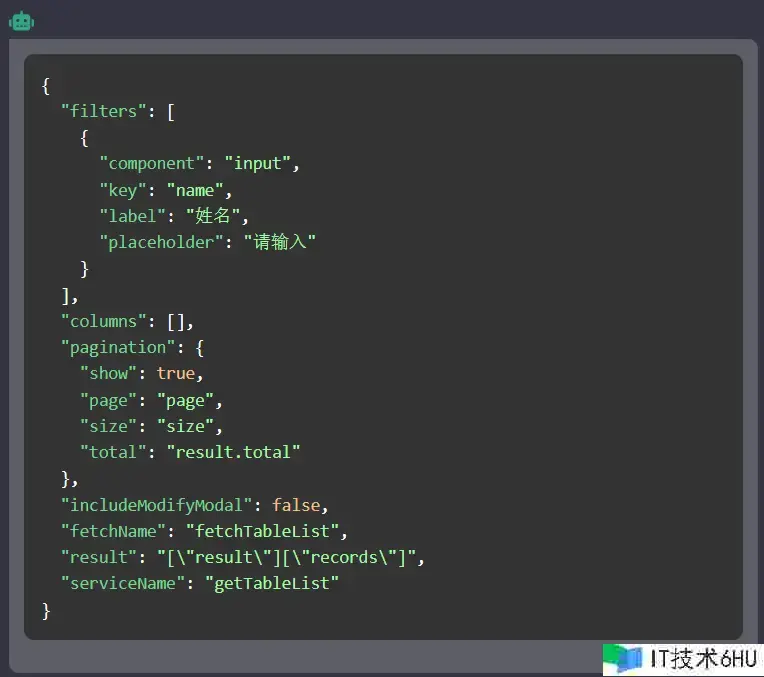Click the "pagination" key text

(118, 348)
